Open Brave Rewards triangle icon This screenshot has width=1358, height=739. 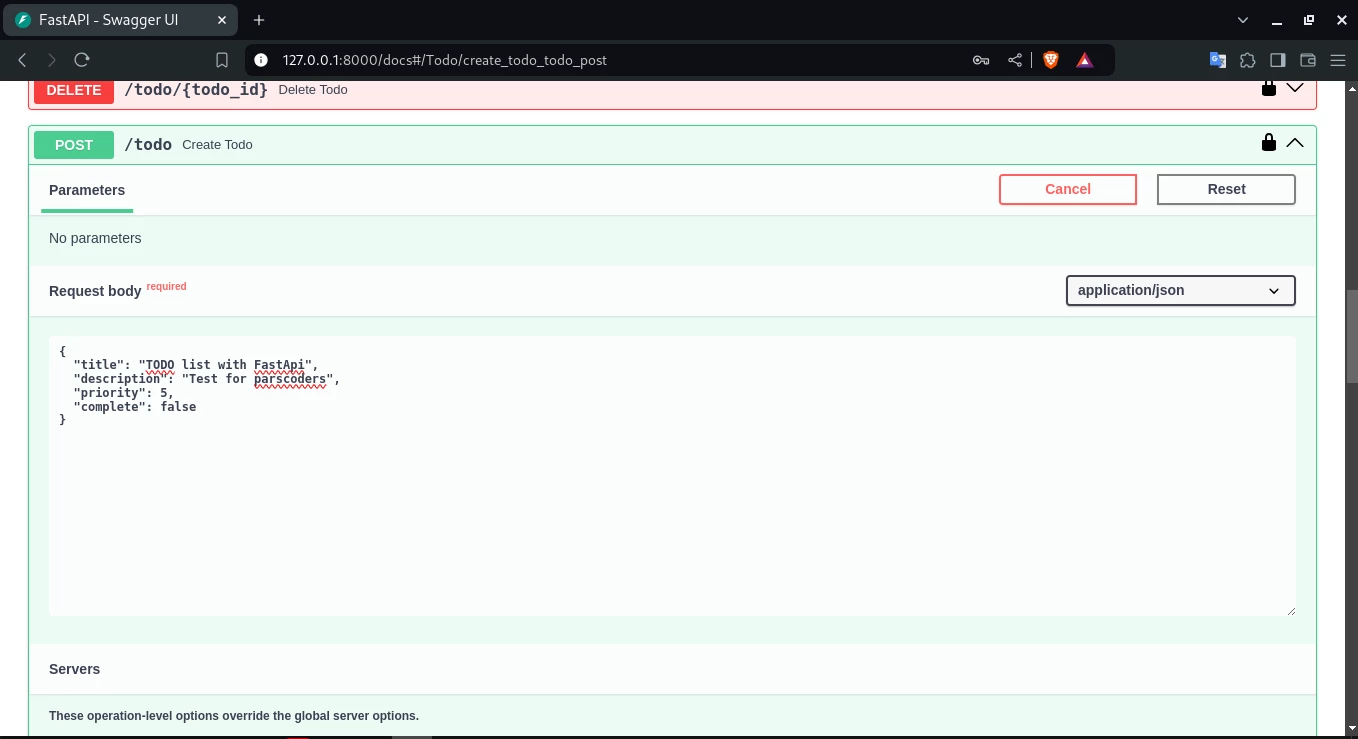[1084, 60]
